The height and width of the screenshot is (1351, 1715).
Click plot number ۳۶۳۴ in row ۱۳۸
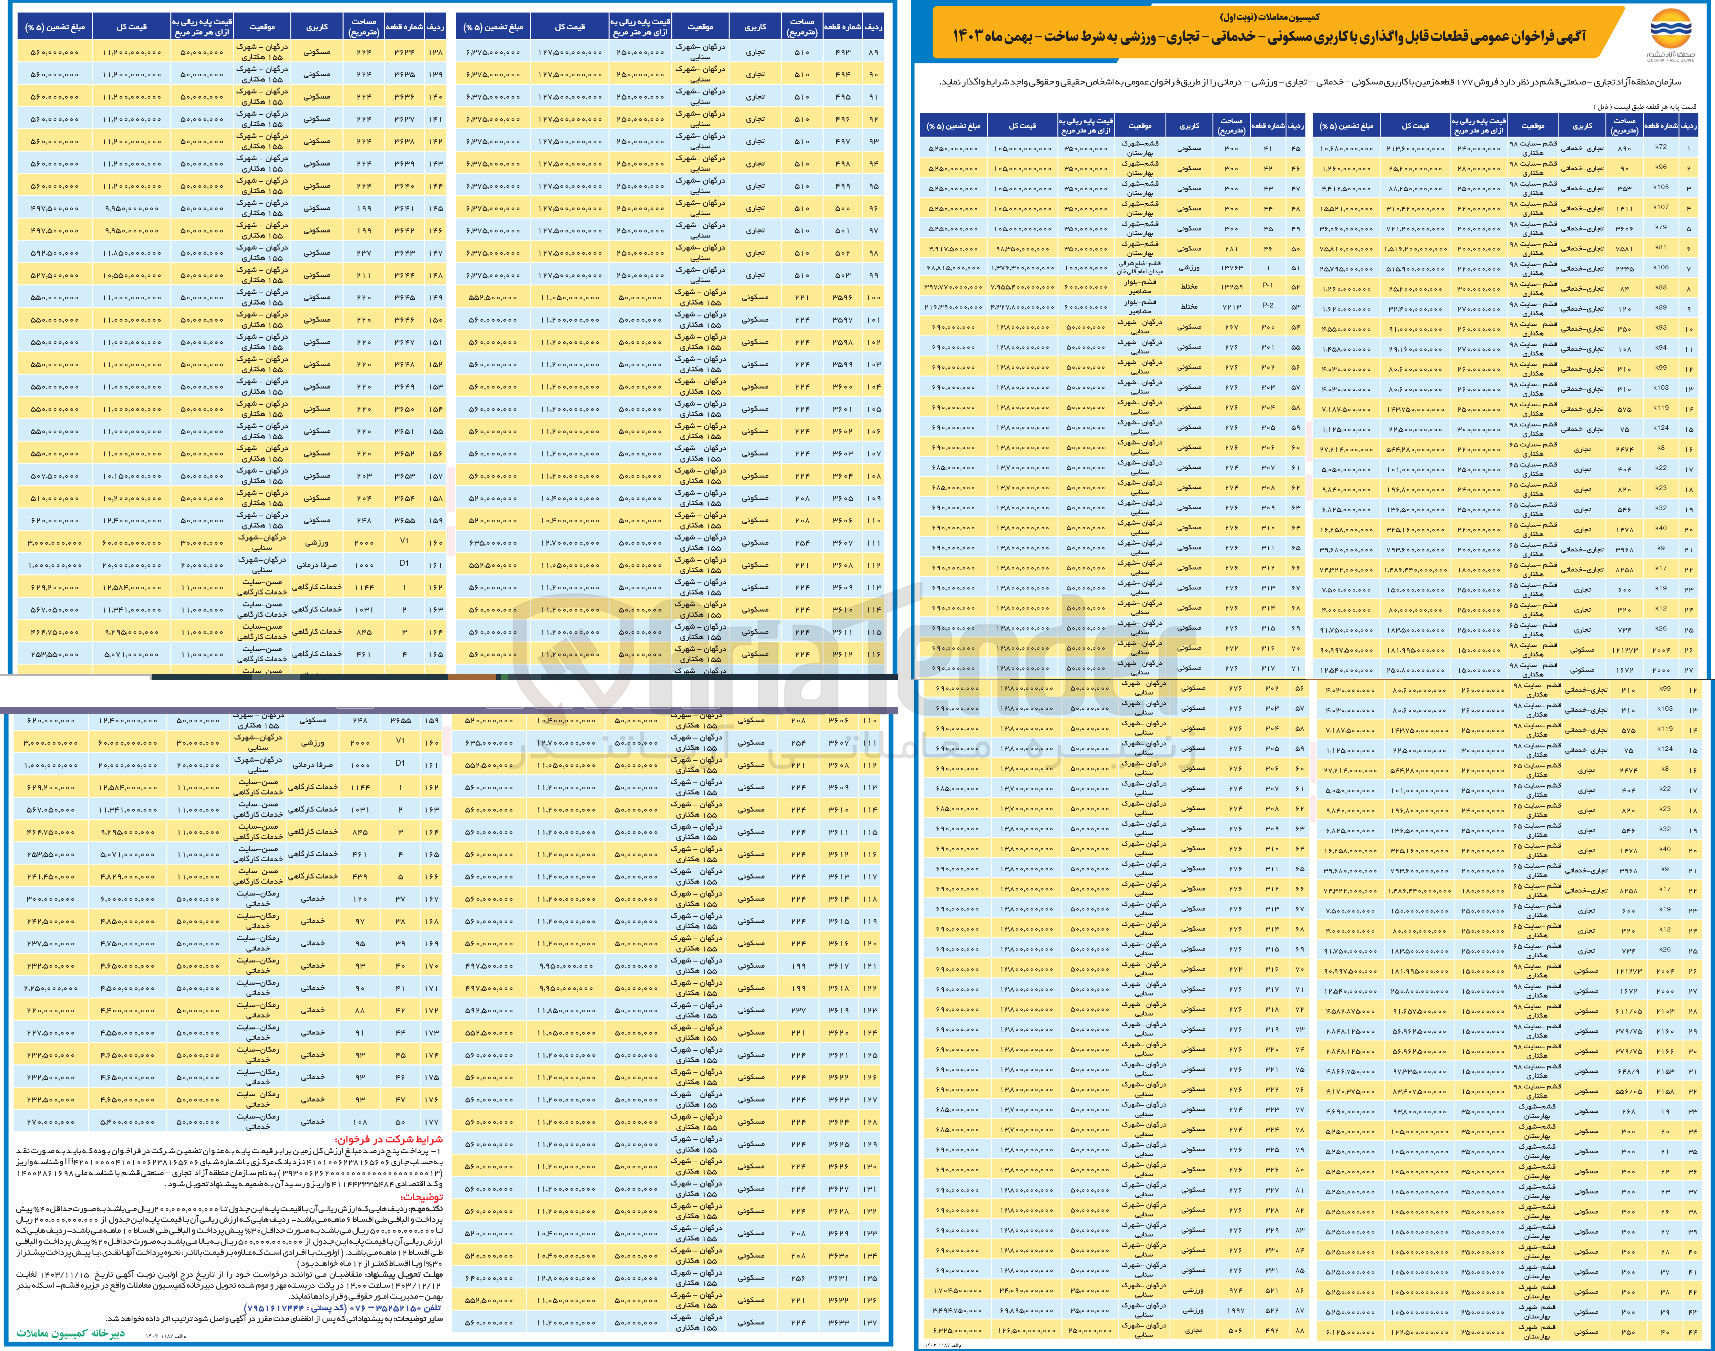(x=404, y=51)
